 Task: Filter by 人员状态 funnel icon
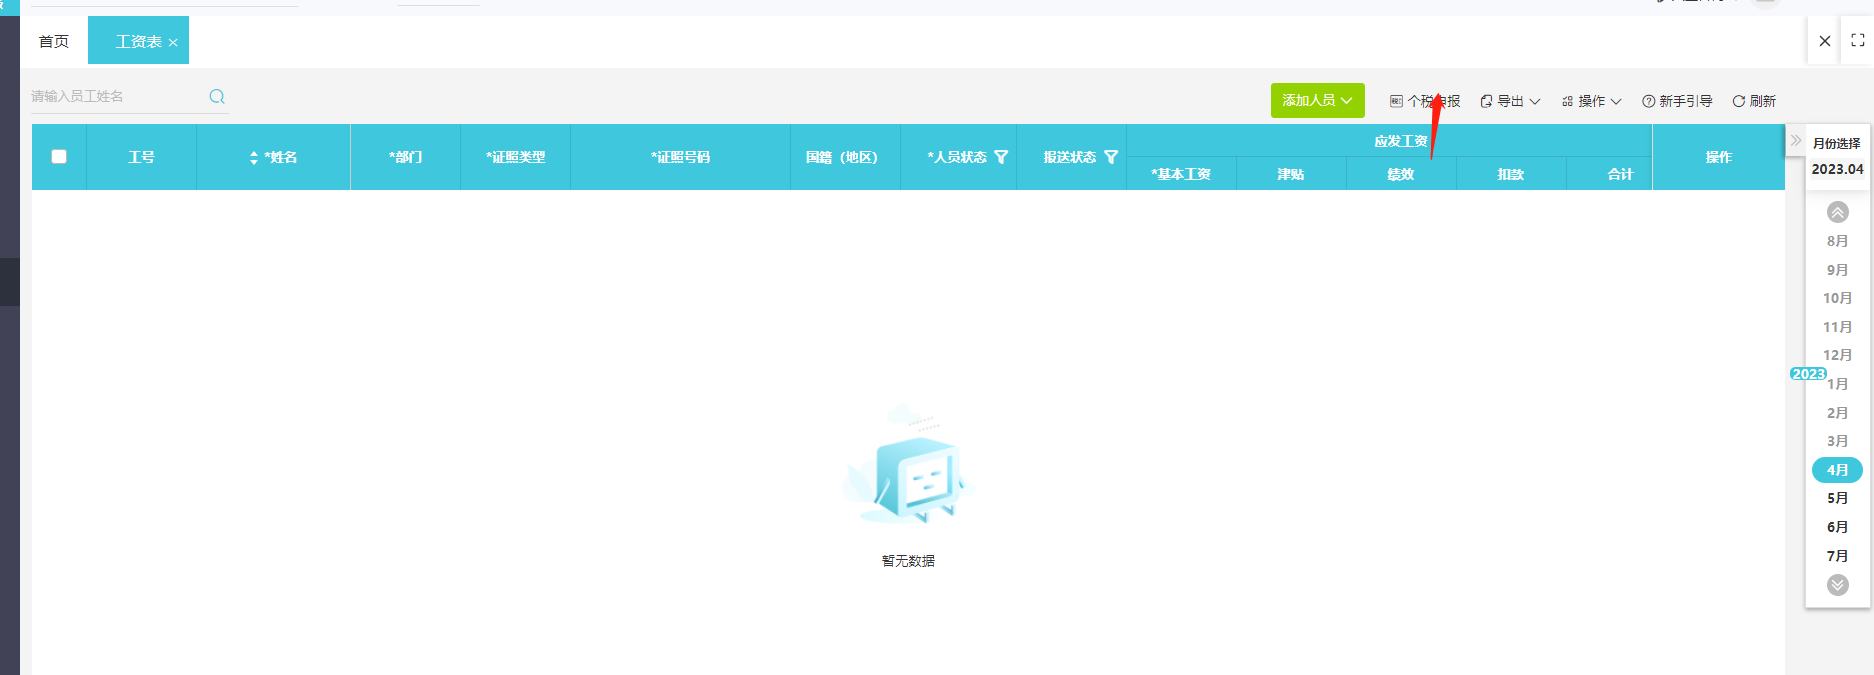1001,157
